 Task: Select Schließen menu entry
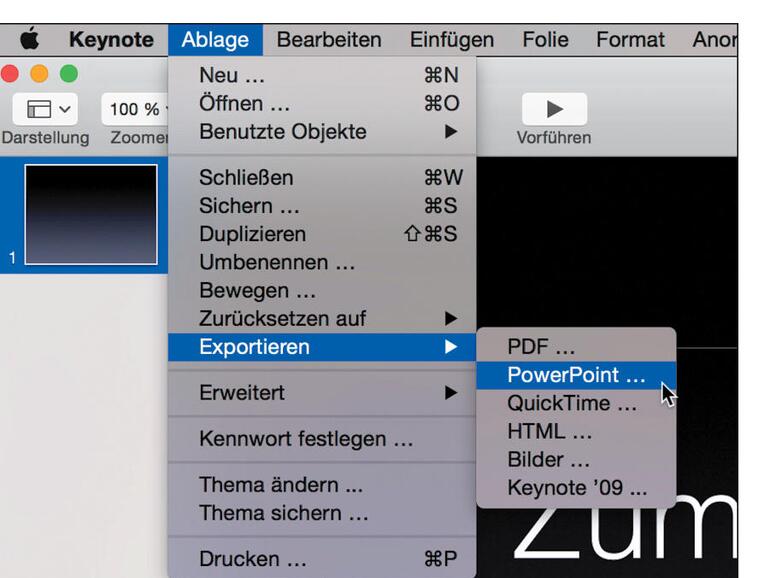click(322, 177)
